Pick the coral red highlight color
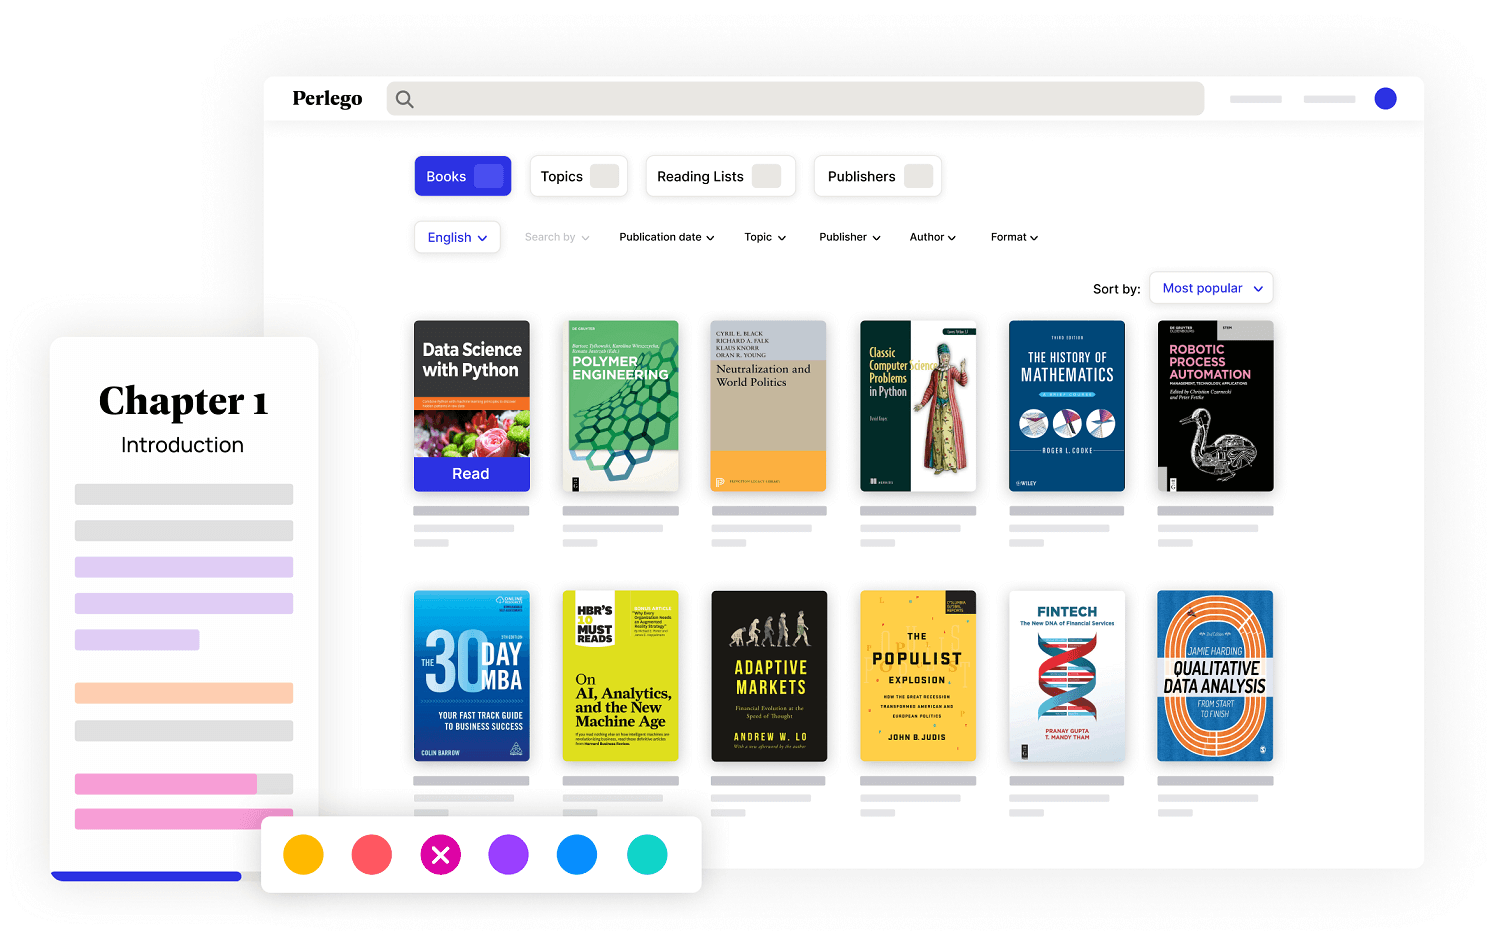Viewport: 1500px width, 945px height. pos(372,855)
